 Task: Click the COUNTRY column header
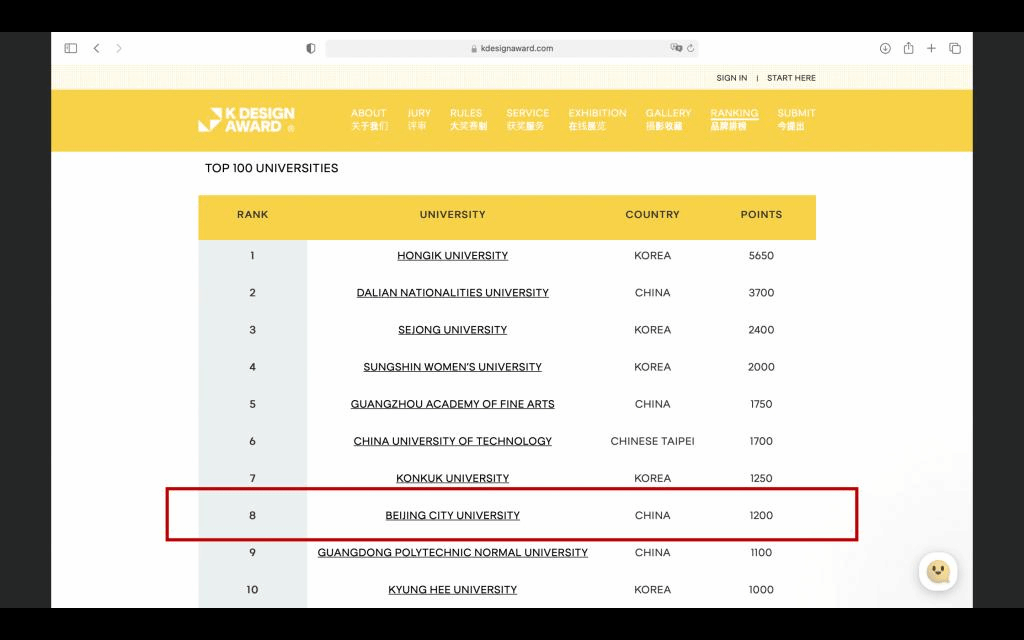point(652,215)
